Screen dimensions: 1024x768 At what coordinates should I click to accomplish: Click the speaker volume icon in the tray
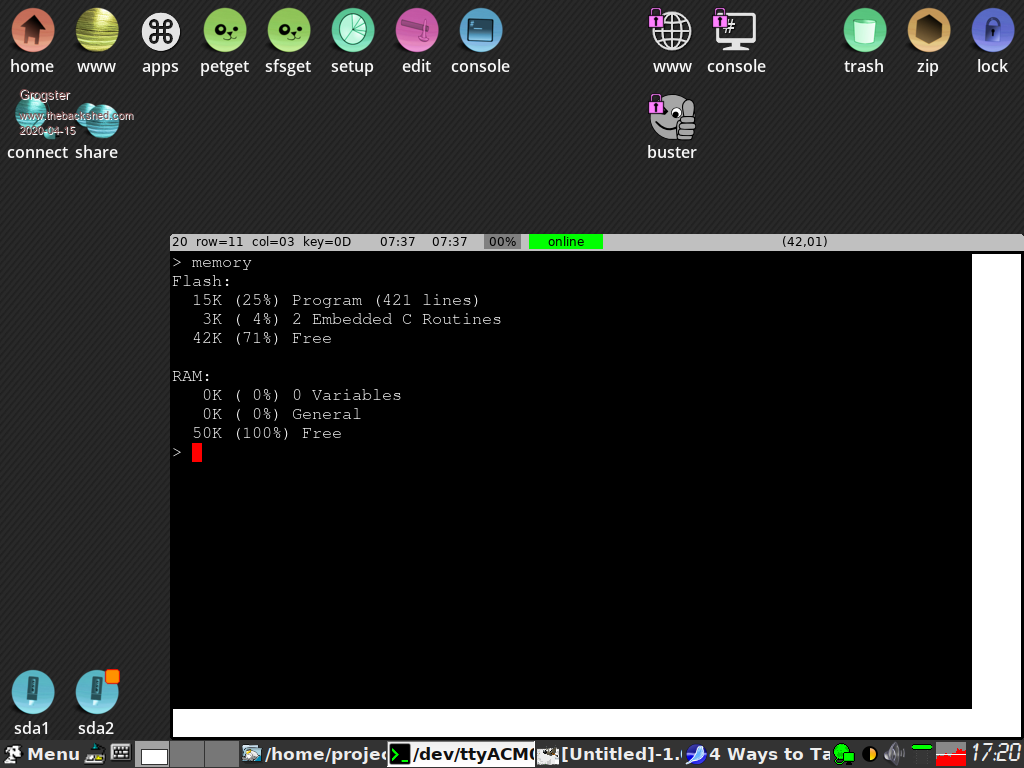click(894, 754)
